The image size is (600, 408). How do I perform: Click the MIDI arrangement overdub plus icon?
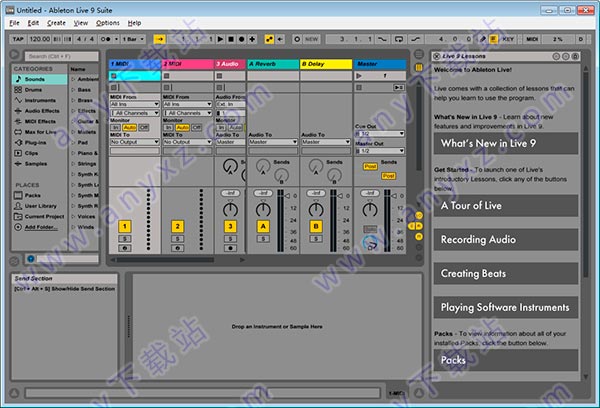point(252,39)
